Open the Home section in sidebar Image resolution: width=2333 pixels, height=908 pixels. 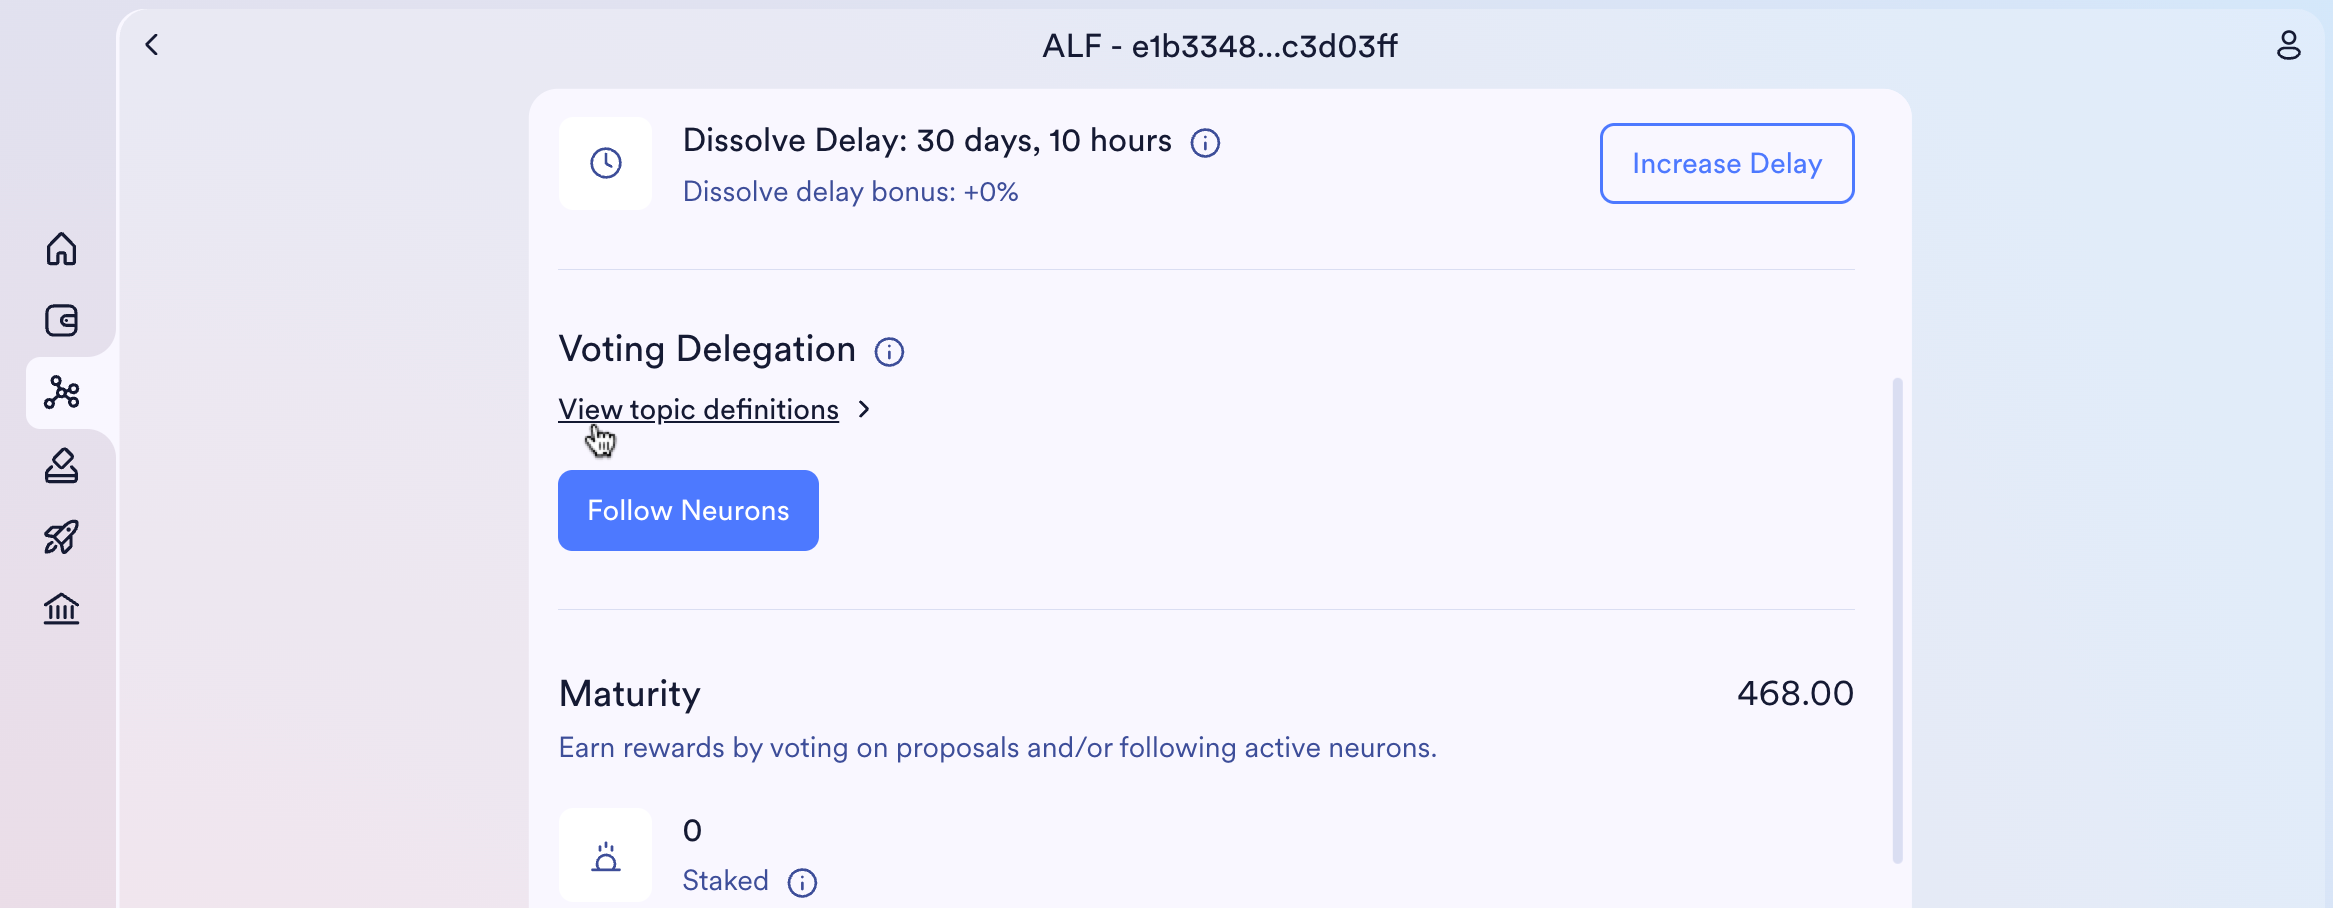[x=61, y=249]
